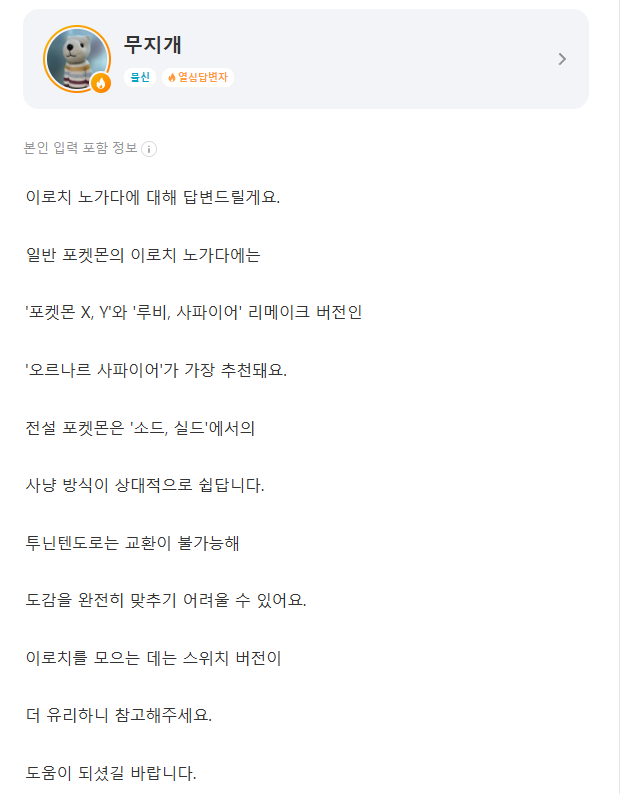This screenshot has width=625, height=794.
Task: Open the 무지개 username link
Action: pyautogui.click(x=152, y=45)
